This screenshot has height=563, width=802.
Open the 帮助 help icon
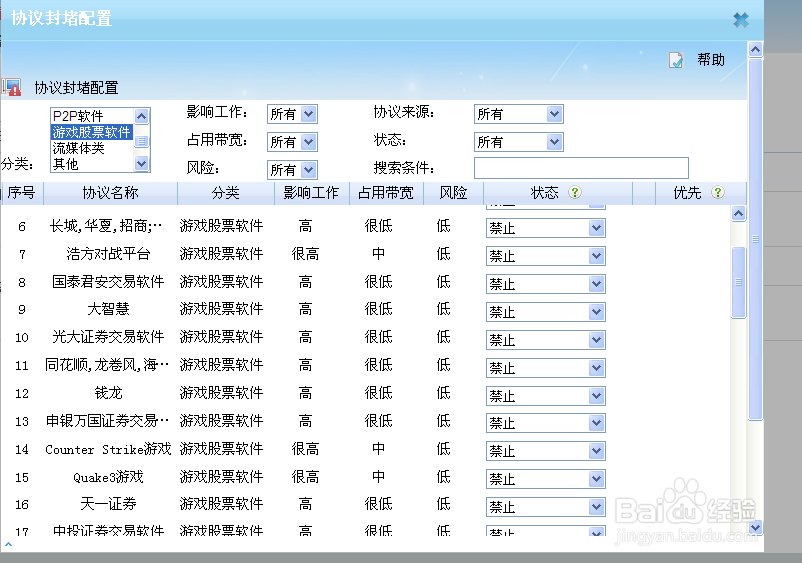click(676, 60)
